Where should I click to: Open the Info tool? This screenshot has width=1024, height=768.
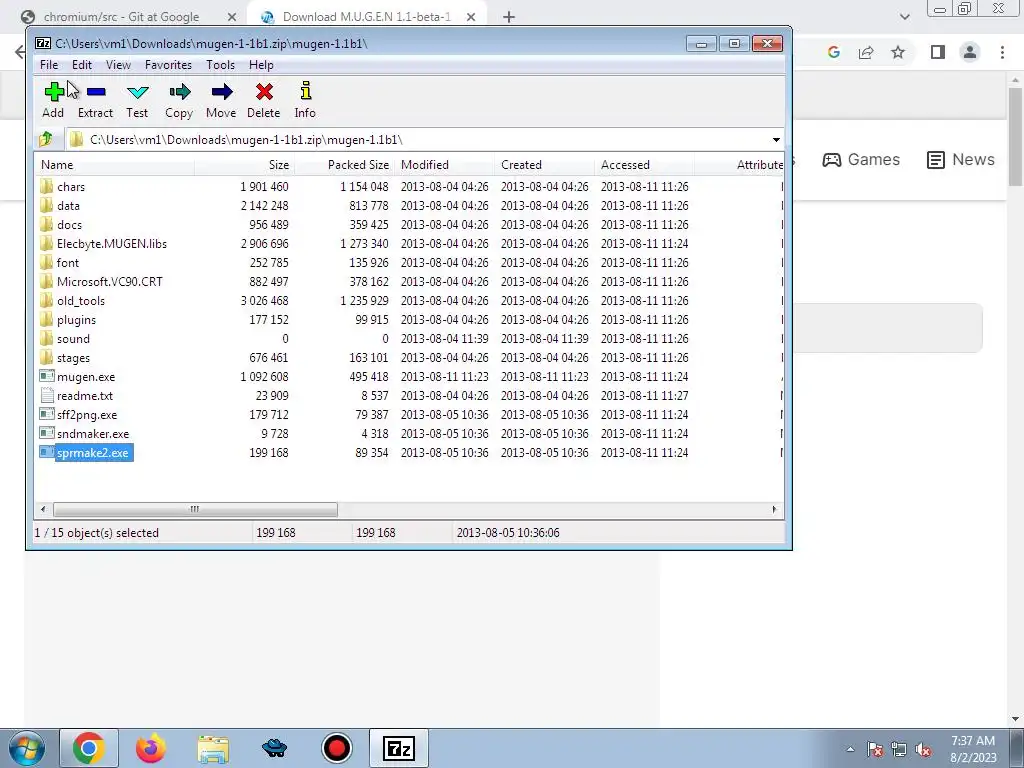click(x=305, y=91)
